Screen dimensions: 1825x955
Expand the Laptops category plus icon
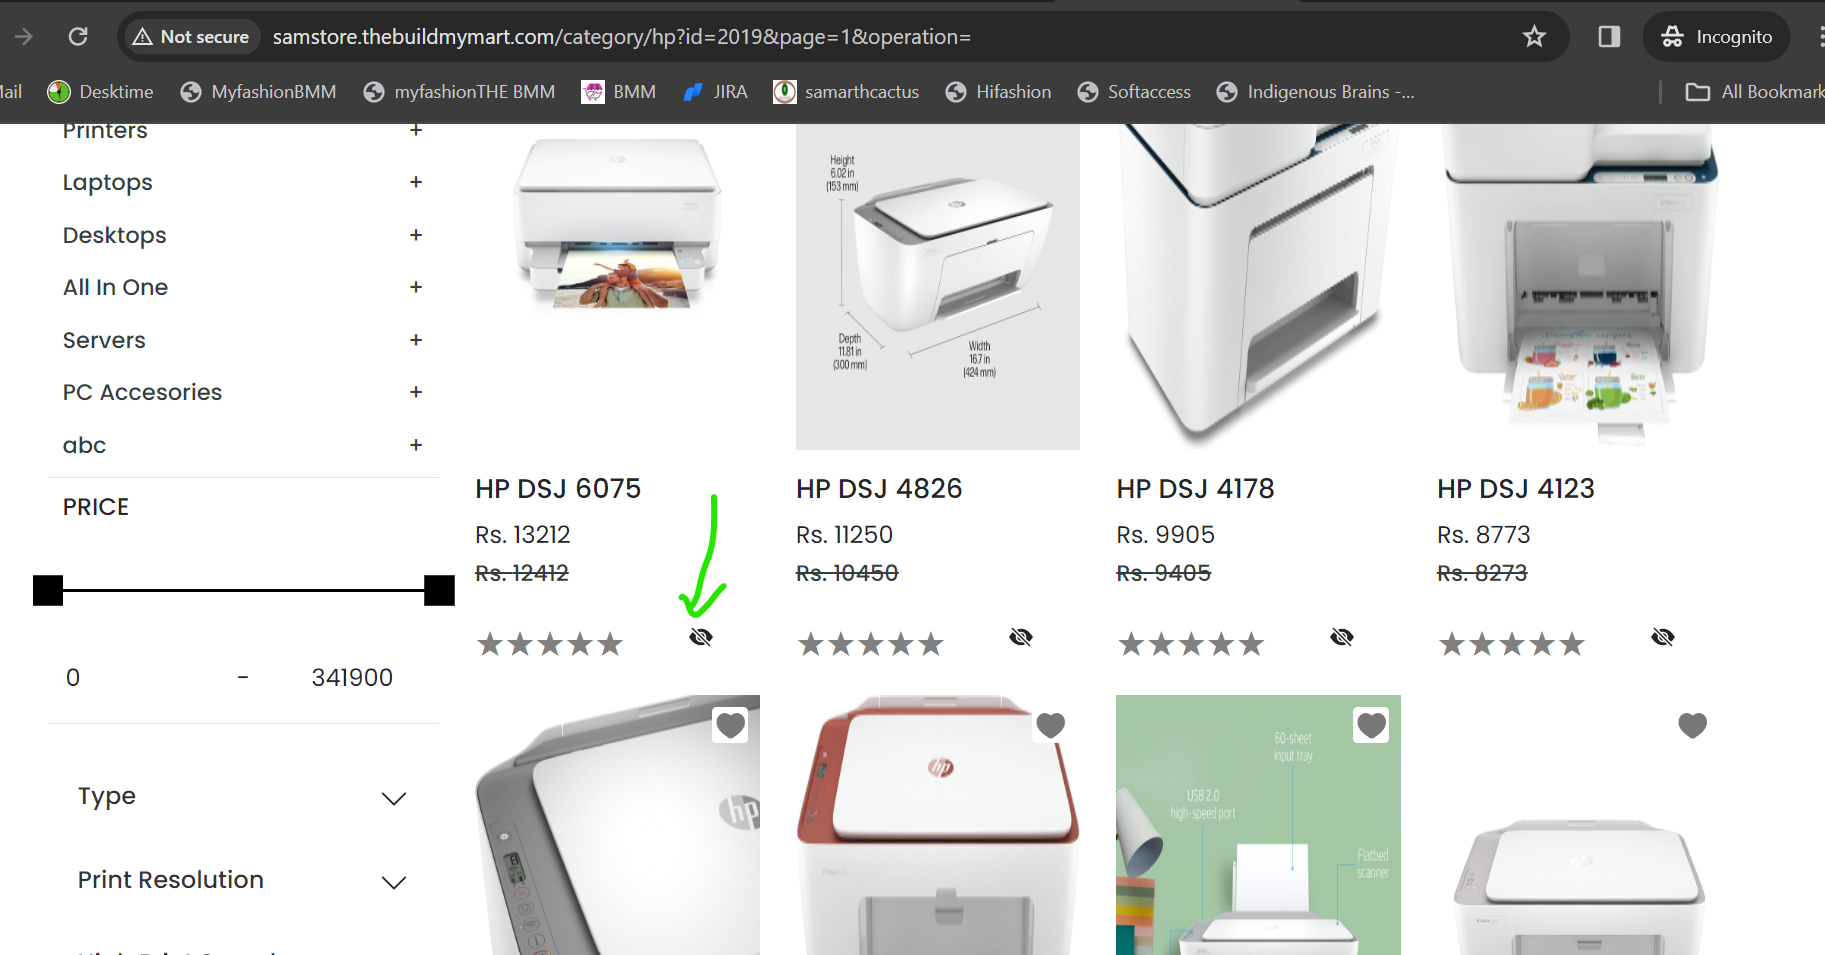tap(416, 182)
